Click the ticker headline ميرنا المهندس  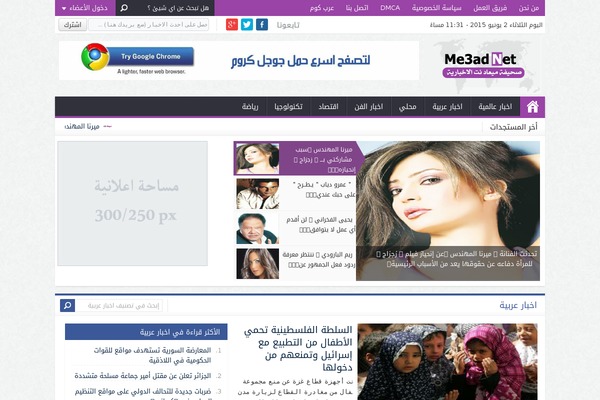[82, 126]
